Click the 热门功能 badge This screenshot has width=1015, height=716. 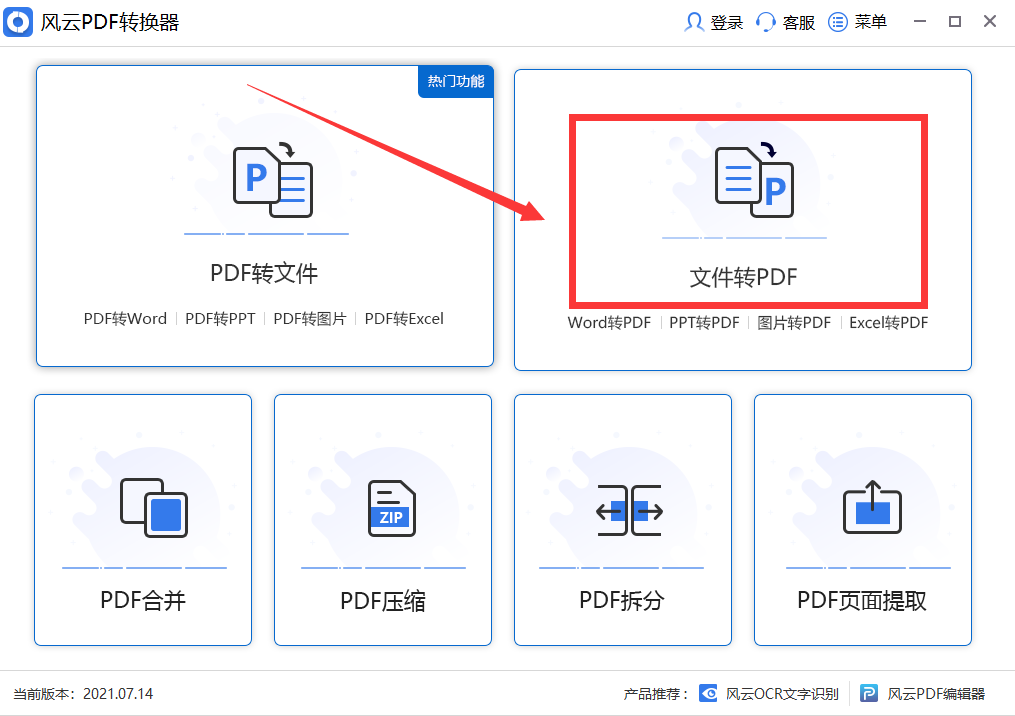[x=456, y=82]
